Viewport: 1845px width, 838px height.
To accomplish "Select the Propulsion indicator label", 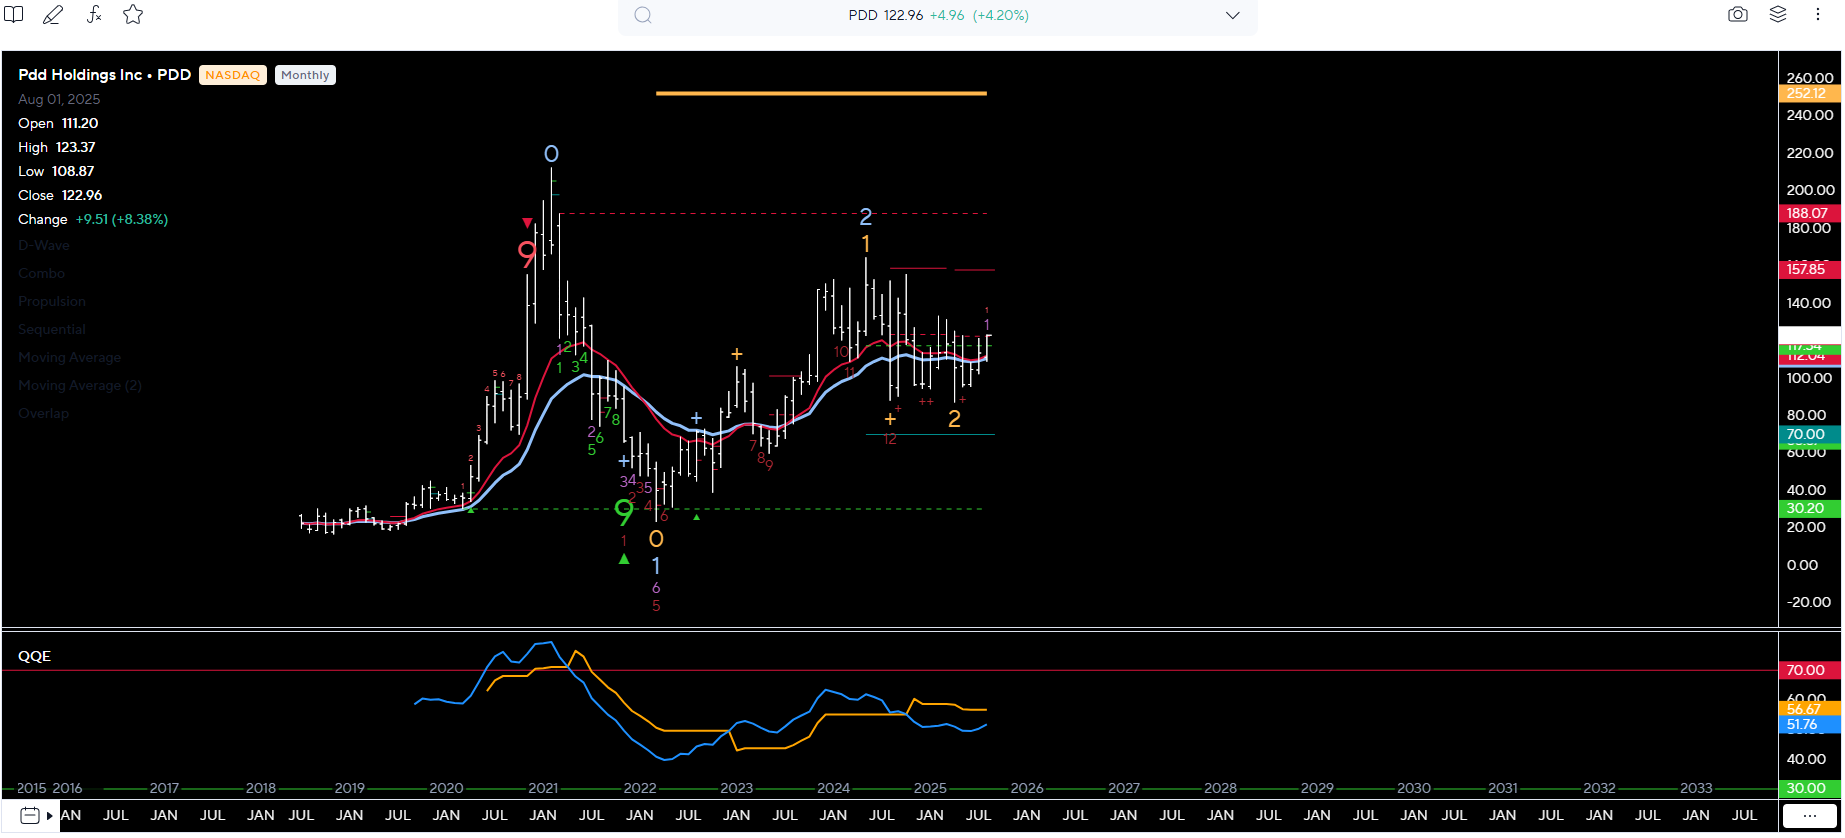I will (x=52, y=302).
